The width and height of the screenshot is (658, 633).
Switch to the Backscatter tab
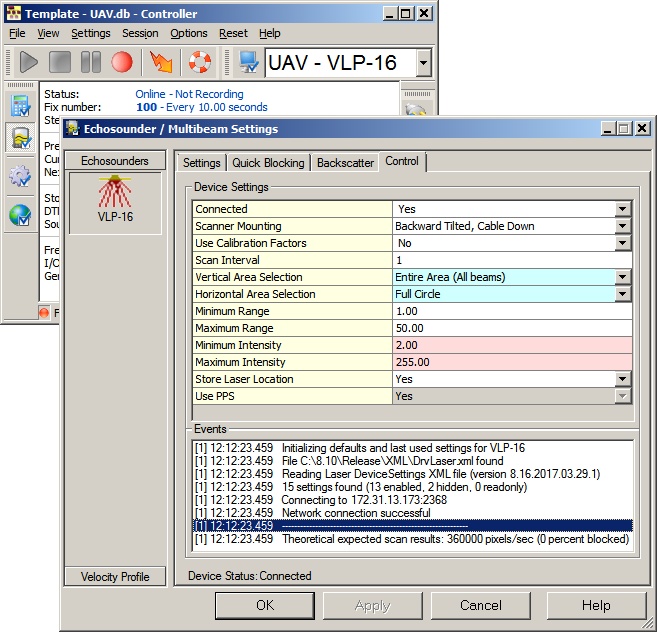(x=345, y=163)
